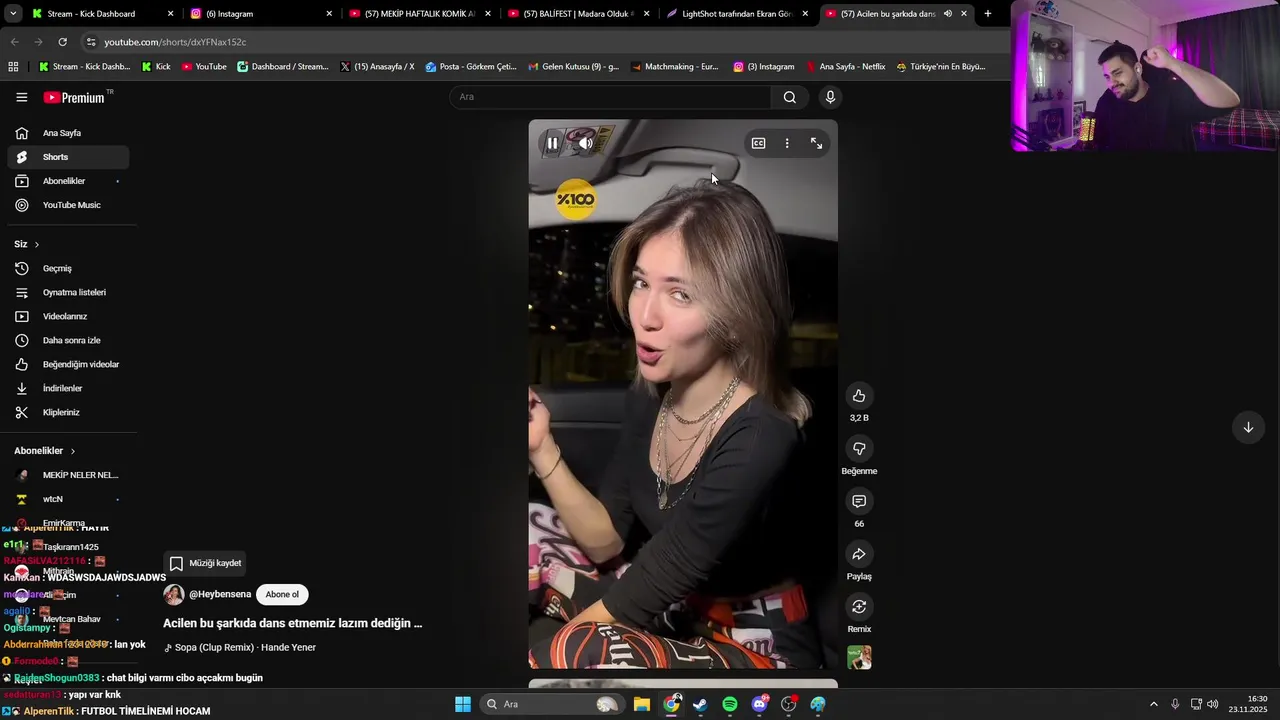View site information icon in address bar
Image resolution: width=1280 pixels, height=720 pixels.
pyautogui.click(x=91, y=42)
